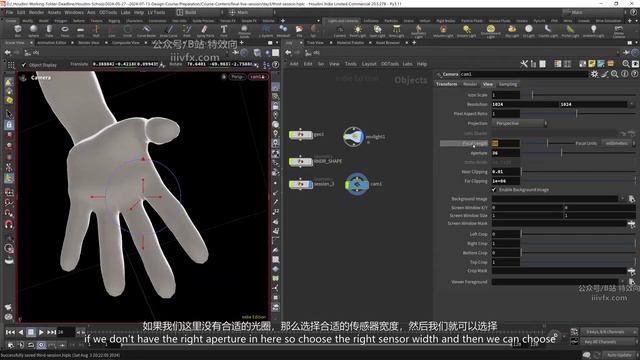Switch to the Sampling tab
The height and width of the screenshot is (360, 640).
[508, 84]
